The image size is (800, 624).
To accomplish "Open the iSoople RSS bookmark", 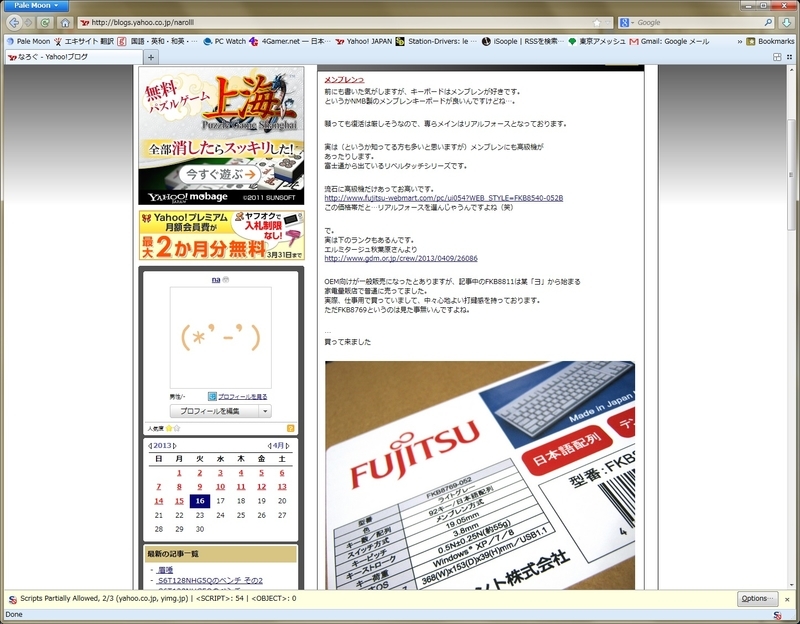I will [523, 41].
